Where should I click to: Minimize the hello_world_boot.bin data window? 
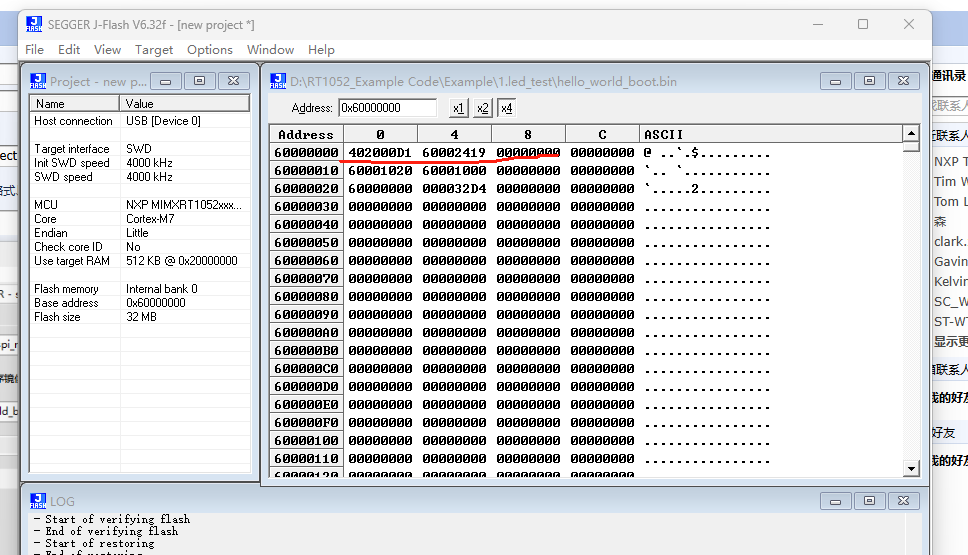tap(835, 81)
